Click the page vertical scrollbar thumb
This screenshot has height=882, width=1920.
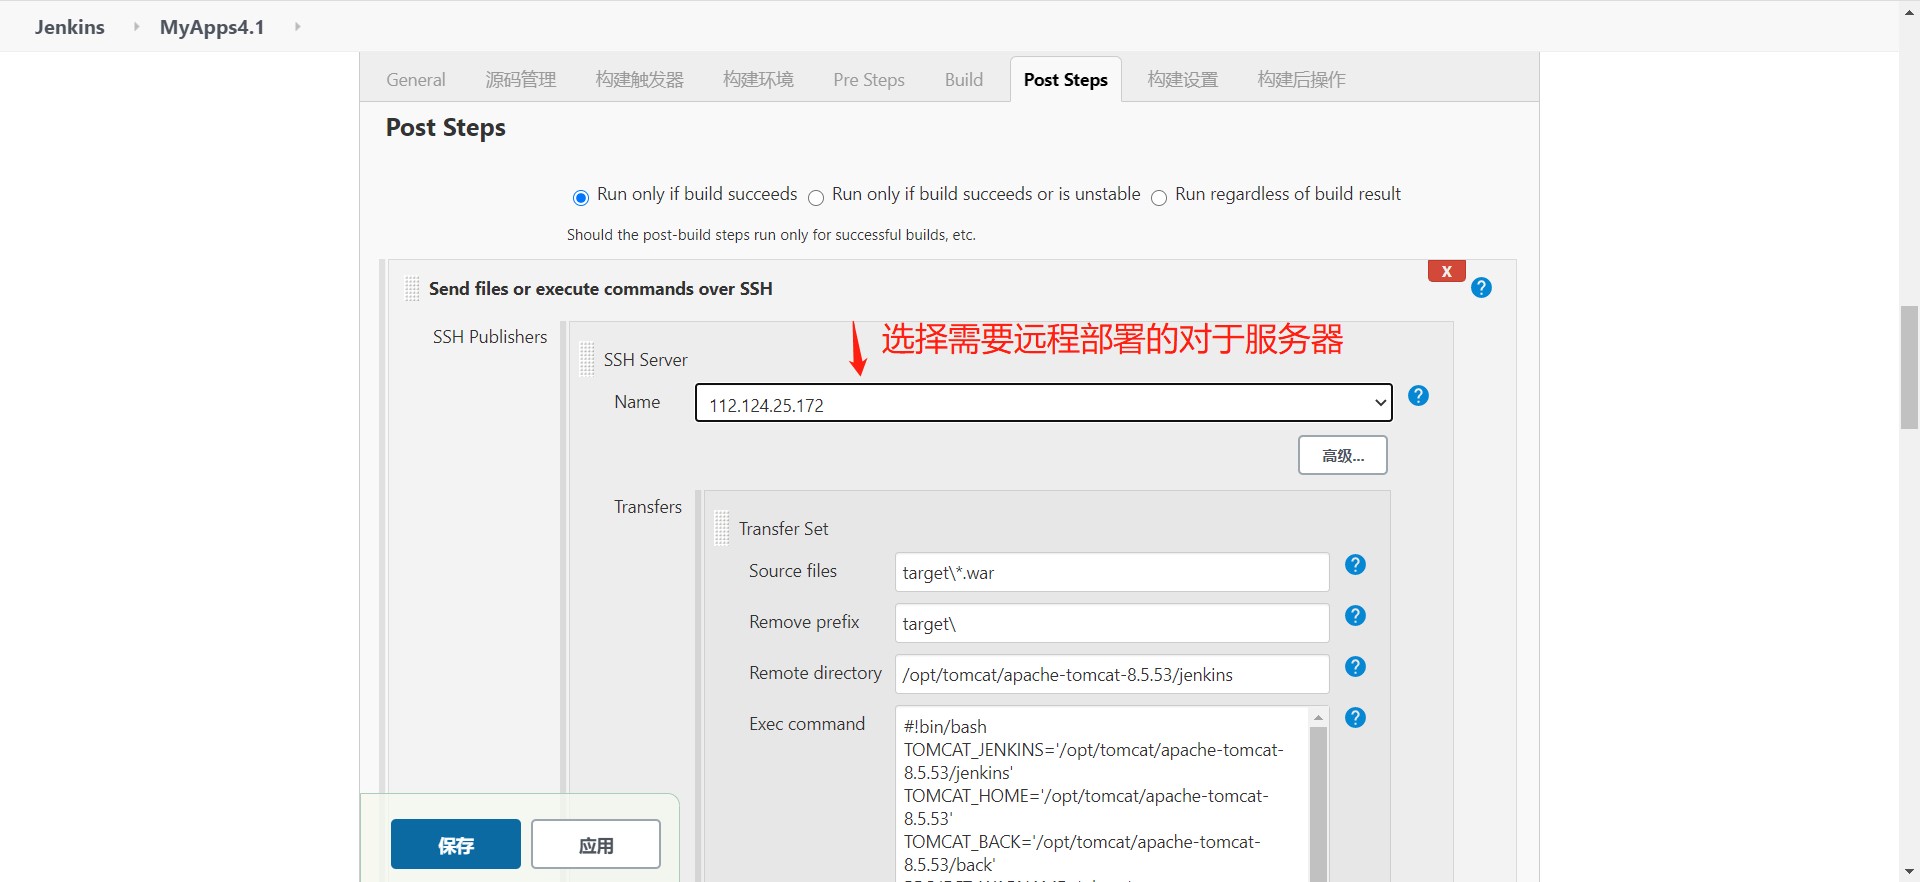tap(1909, 368)
